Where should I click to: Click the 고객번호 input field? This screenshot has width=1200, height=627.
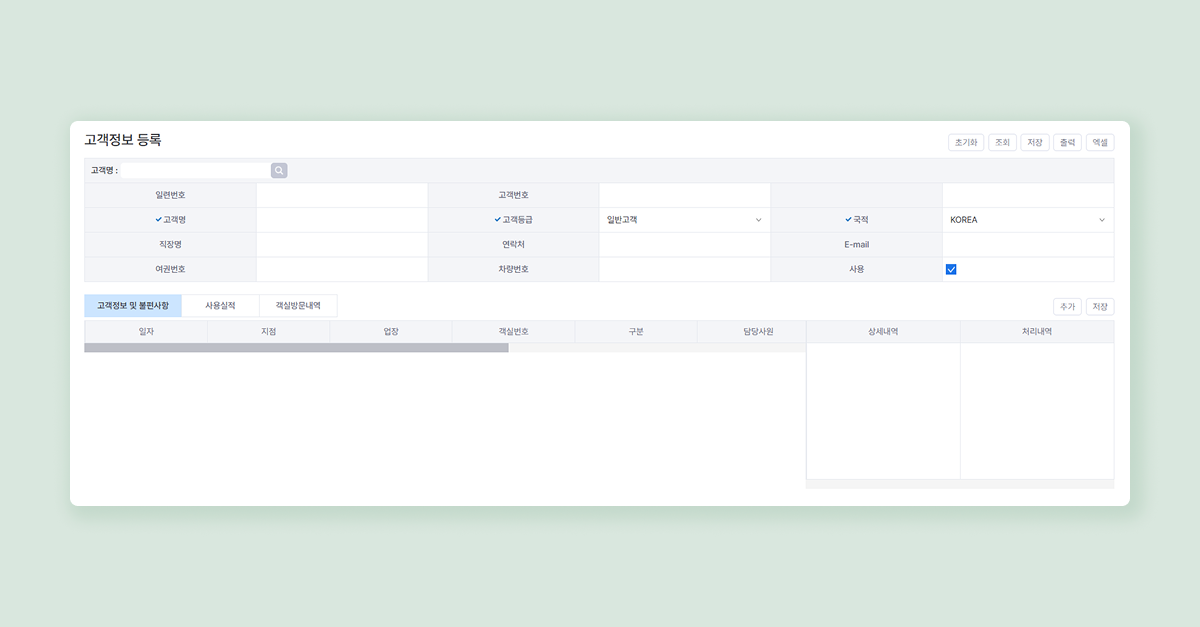[x=685, y=195]
